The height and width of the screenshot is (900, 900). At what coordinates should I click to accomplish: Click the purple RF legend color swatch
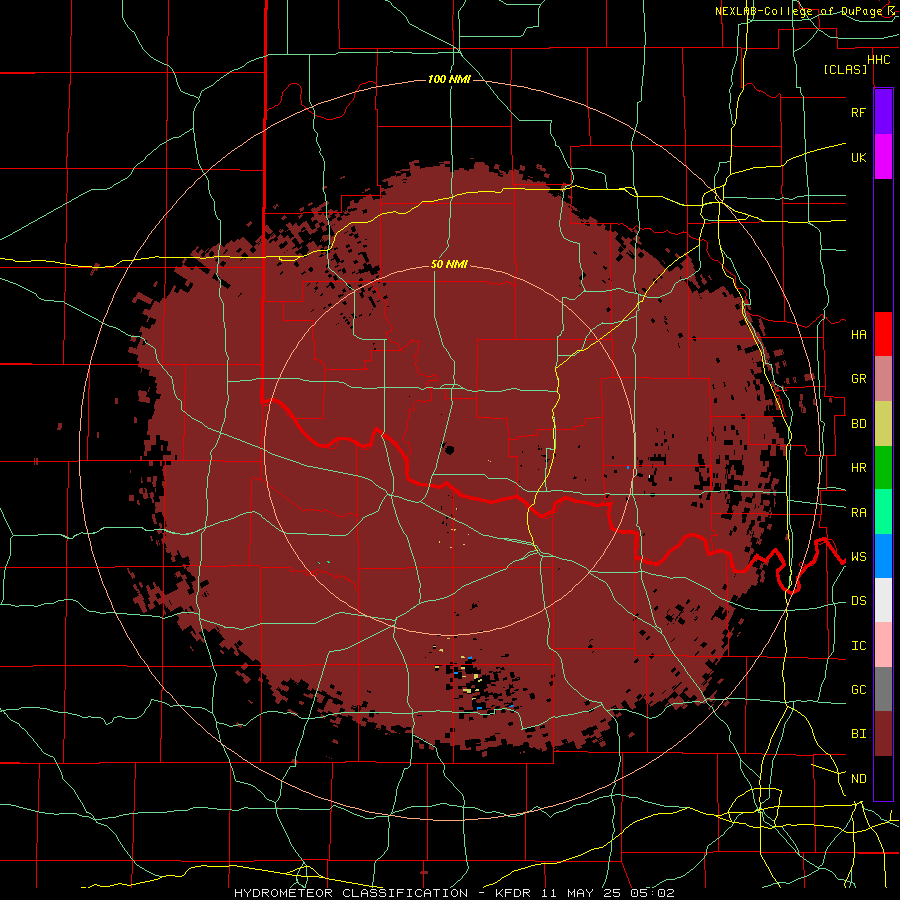pos(883,112)
